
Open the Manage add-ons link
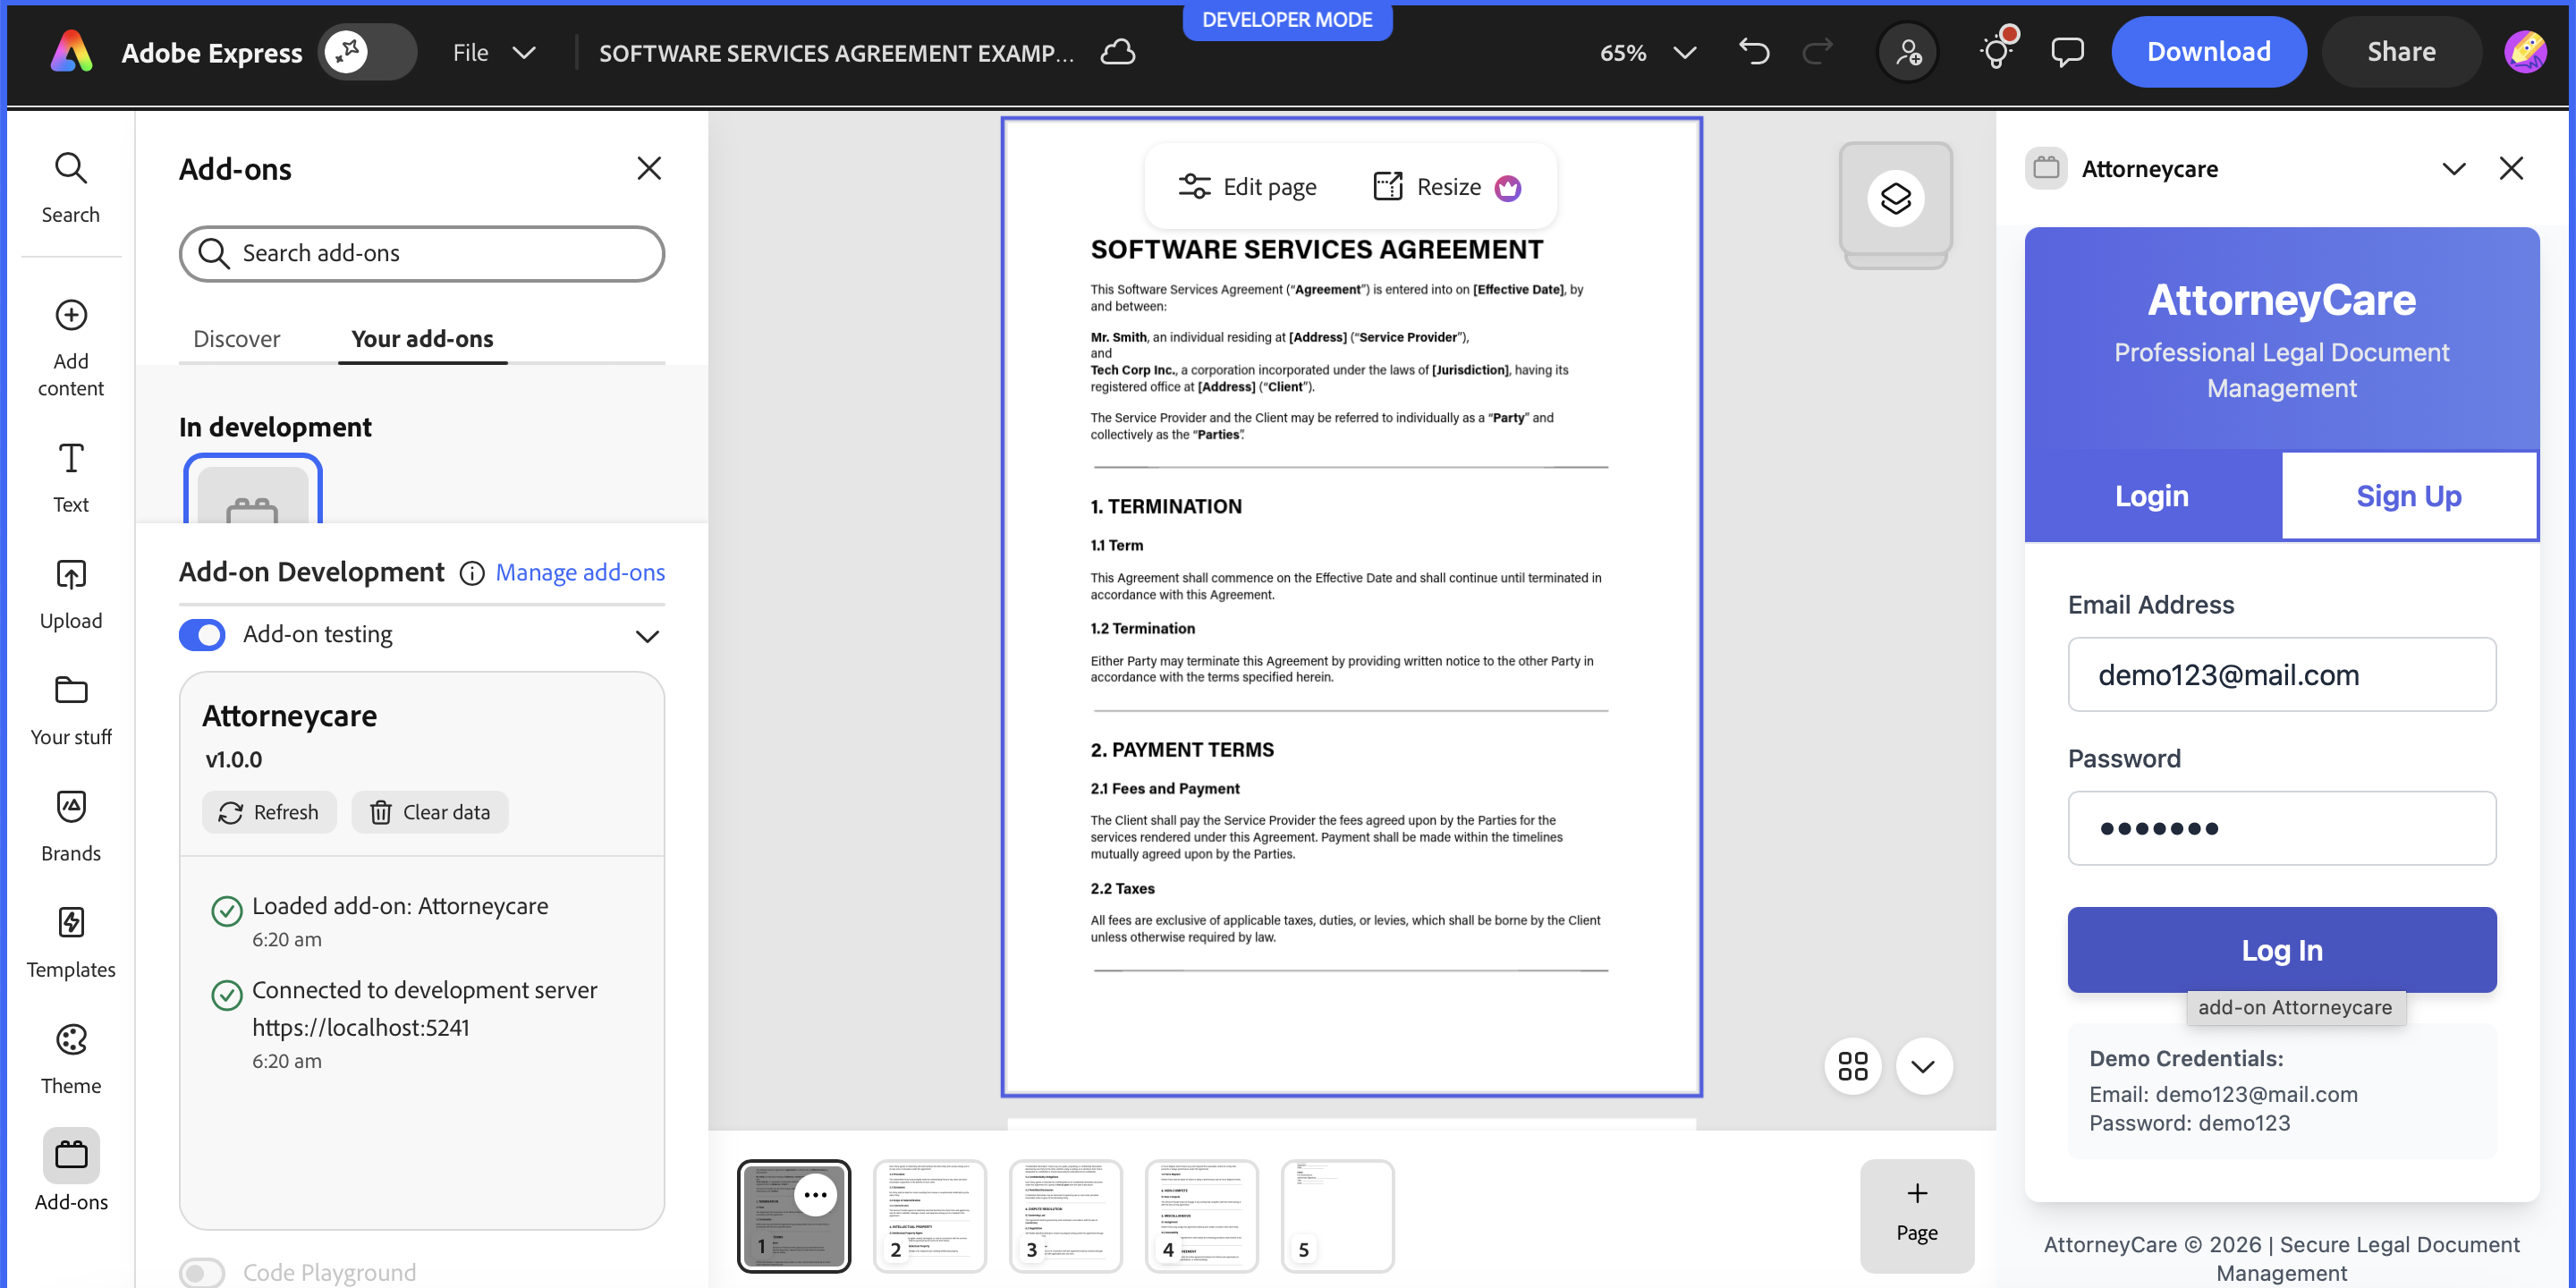point(580,572)
